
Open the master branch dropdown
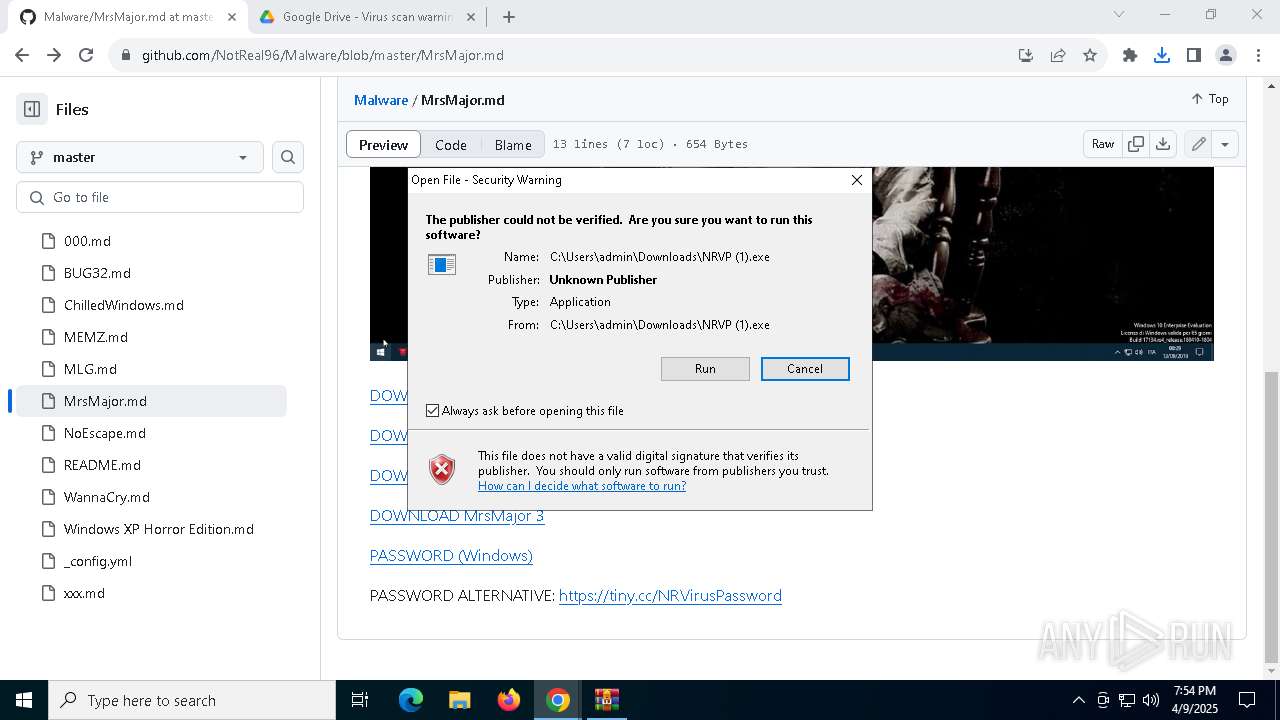click(140, 157)
